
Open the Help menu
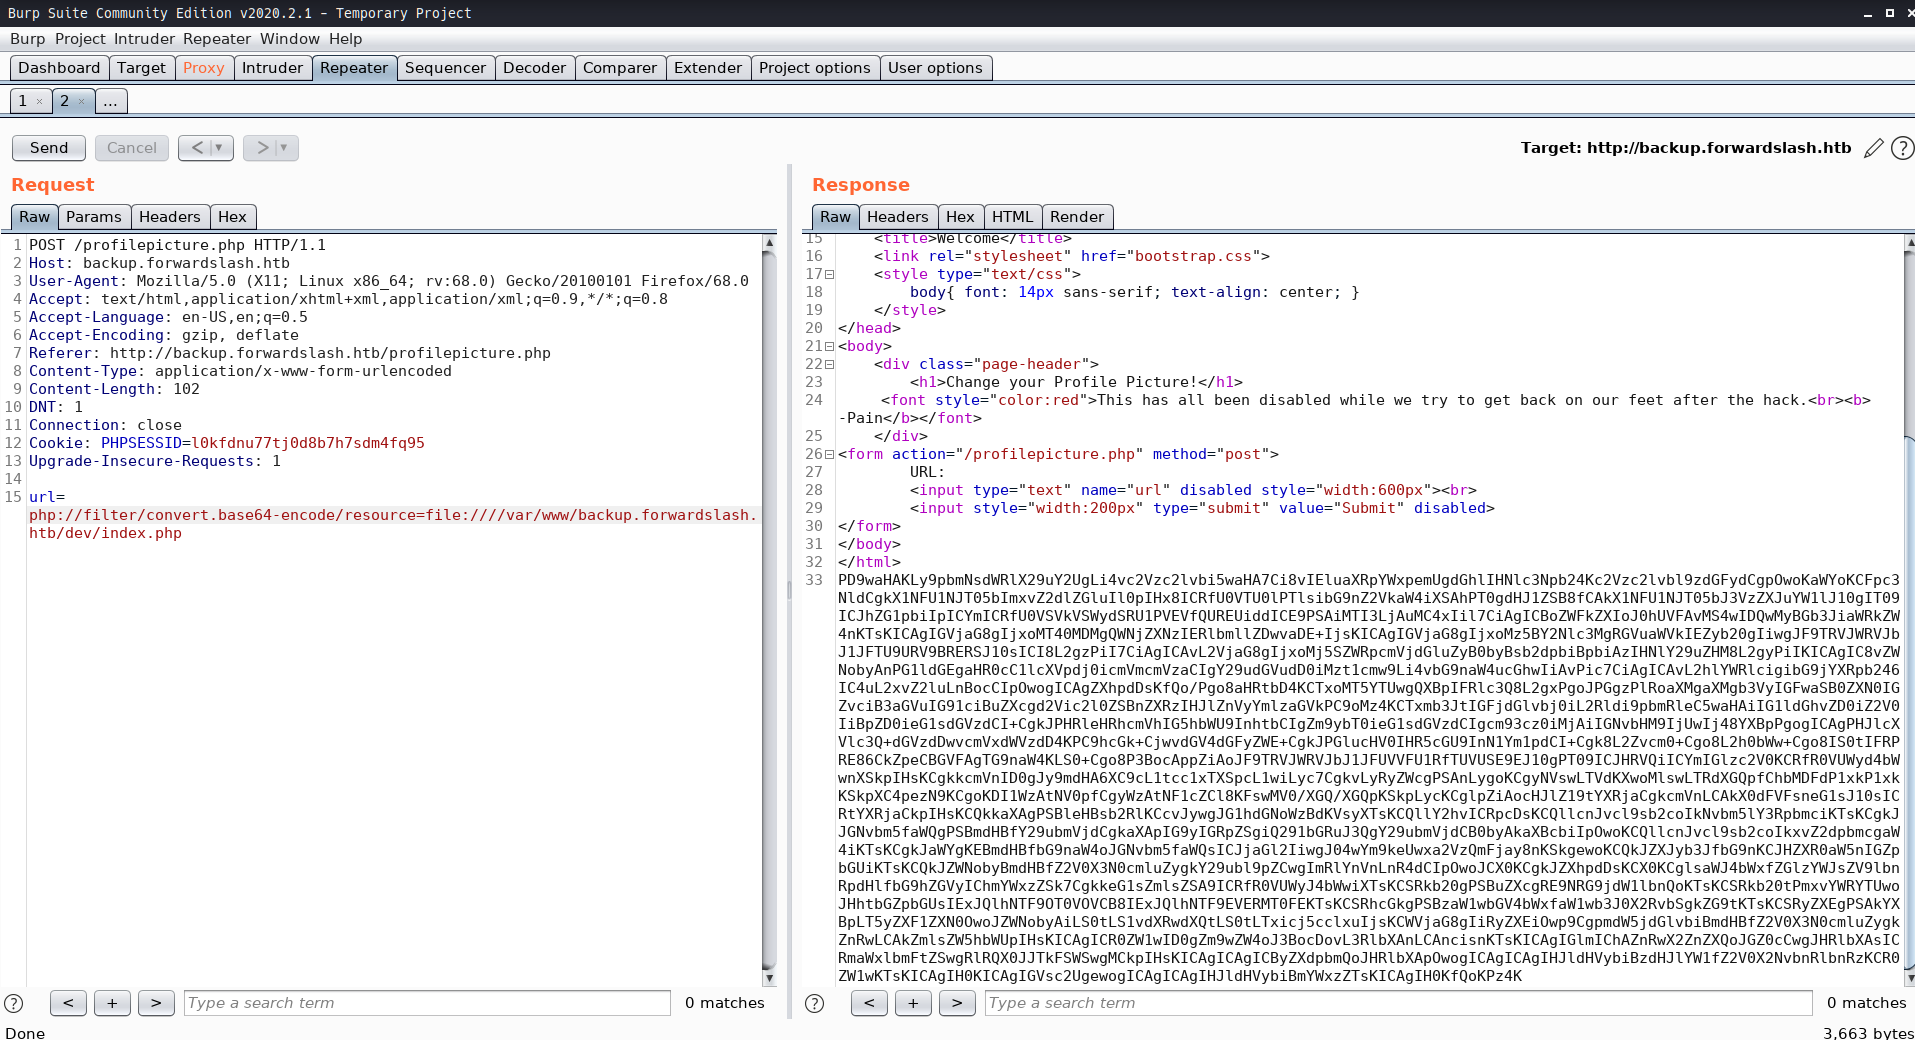coord(346,39)
